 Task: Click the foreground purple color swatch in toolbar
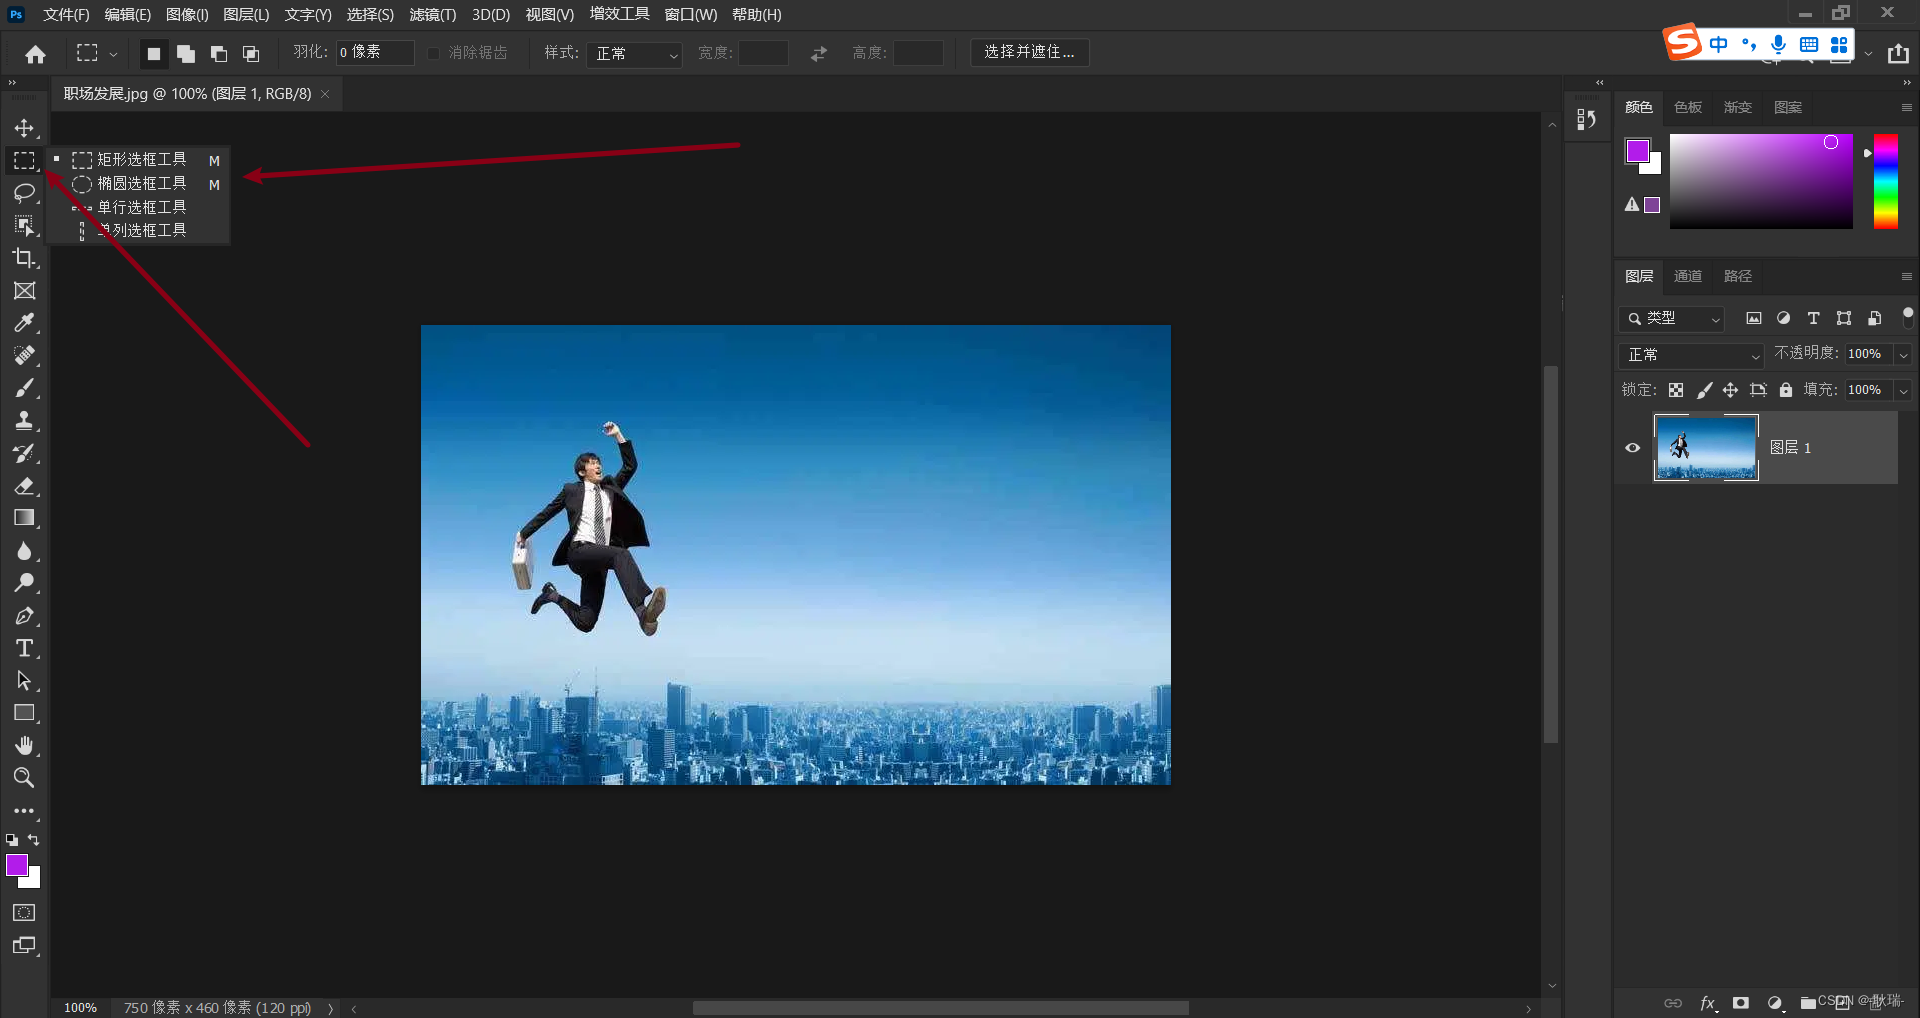tap(16, 865)
